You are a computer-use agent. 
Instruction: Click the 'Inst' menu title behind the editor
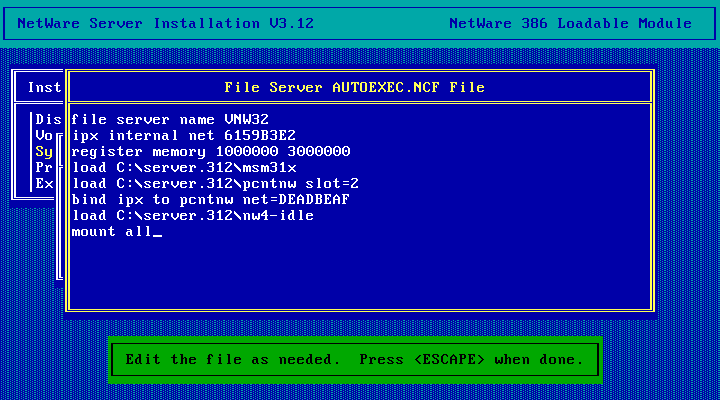(45, 87)
